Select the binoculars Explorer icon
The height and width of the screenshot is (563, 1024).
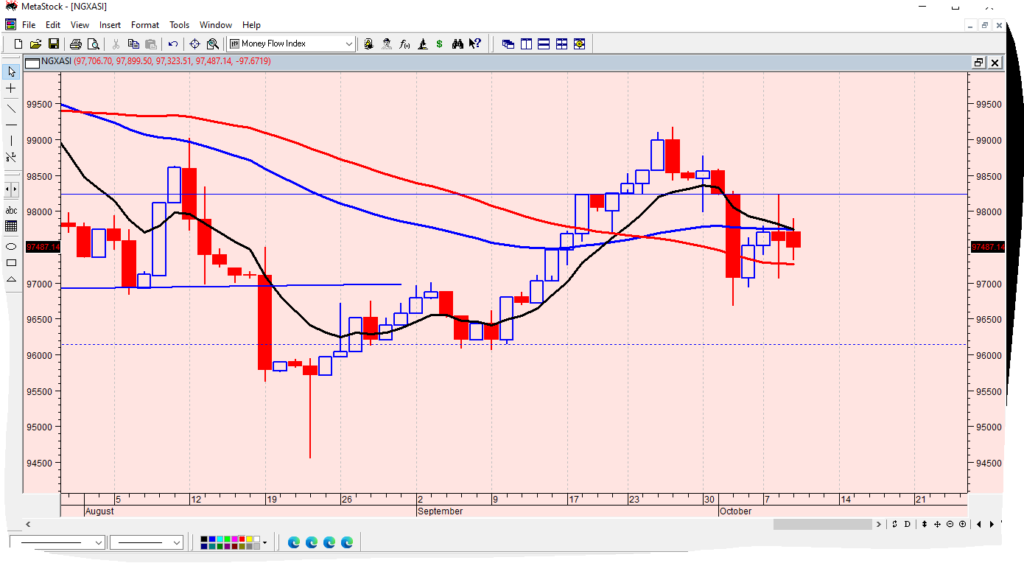[457, 44]
